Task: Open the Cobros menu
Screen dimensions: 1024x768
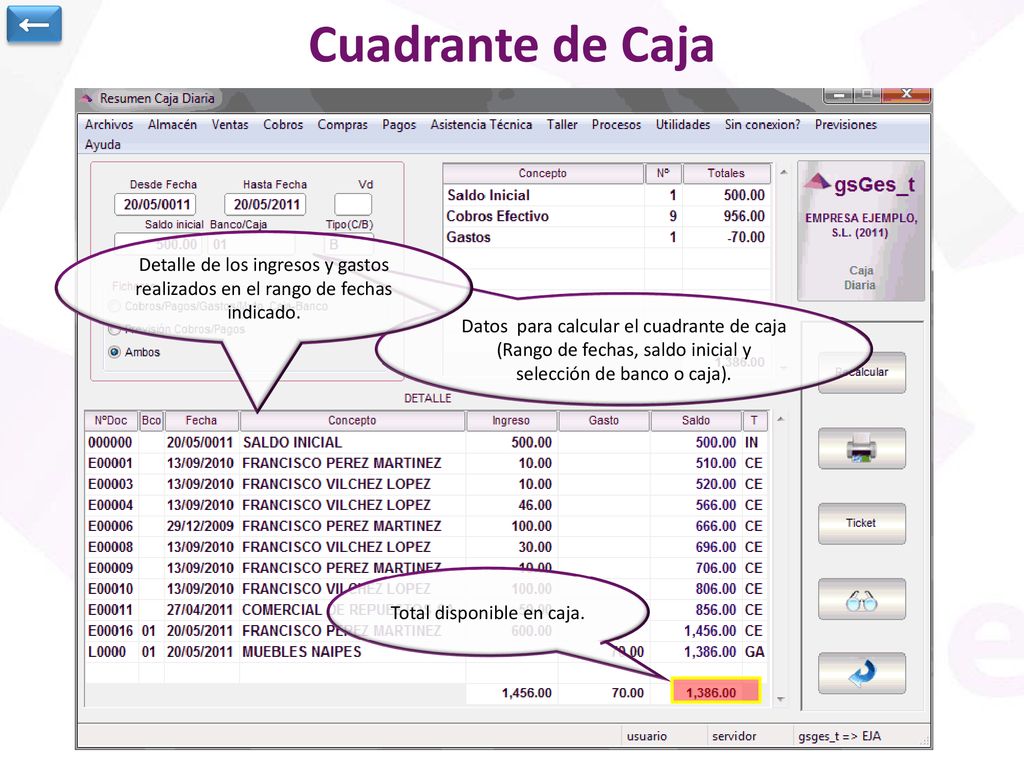Action: point(283,125)
